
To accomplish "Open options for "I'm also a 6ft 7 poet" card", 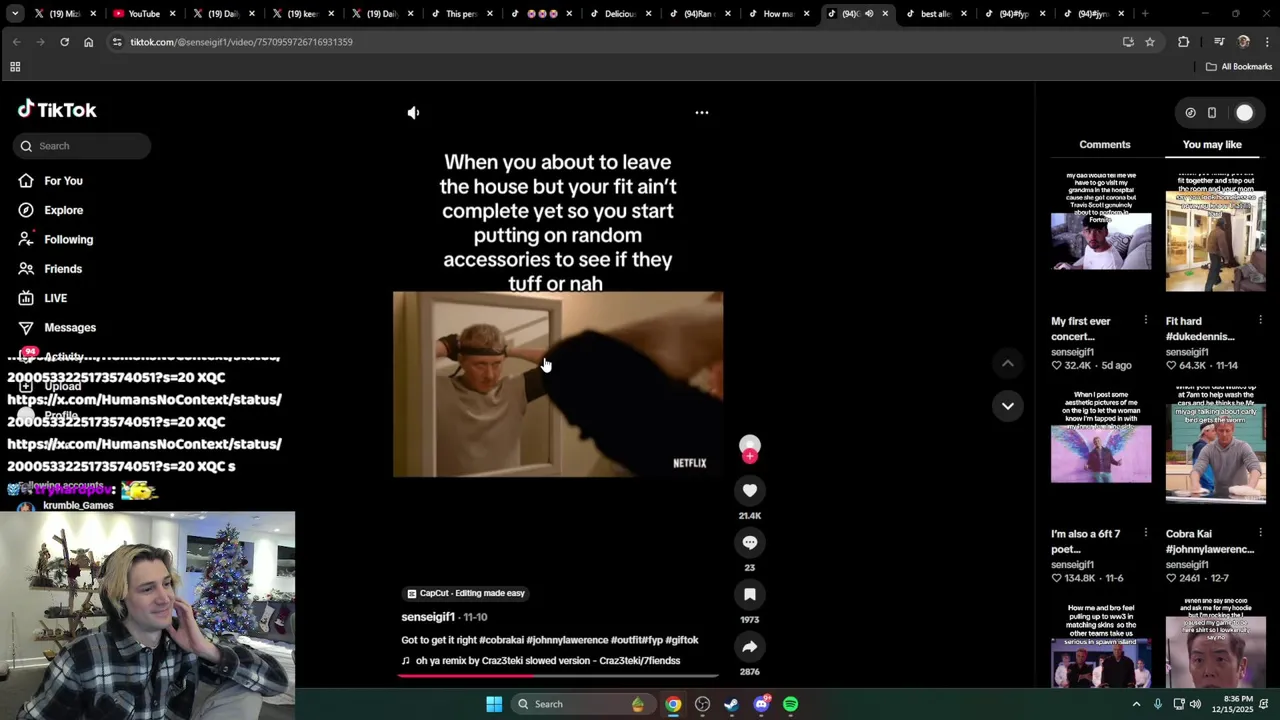I will click(x=1146, y=533).
